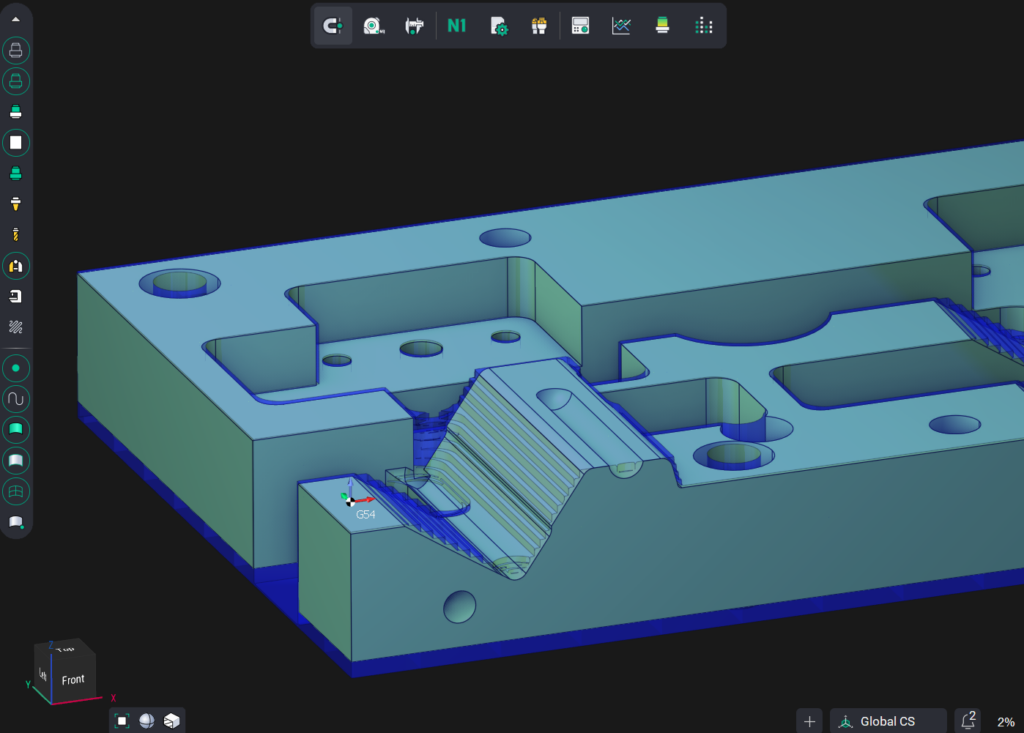Click the binoculars search icon
Image resolution: width=1024 pixels, height=733 pixels.
point(539,26)
